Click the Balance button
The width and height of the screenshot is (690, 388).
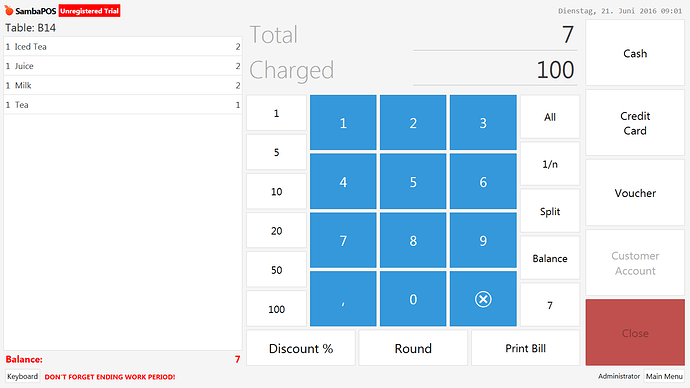click(550, 258)
